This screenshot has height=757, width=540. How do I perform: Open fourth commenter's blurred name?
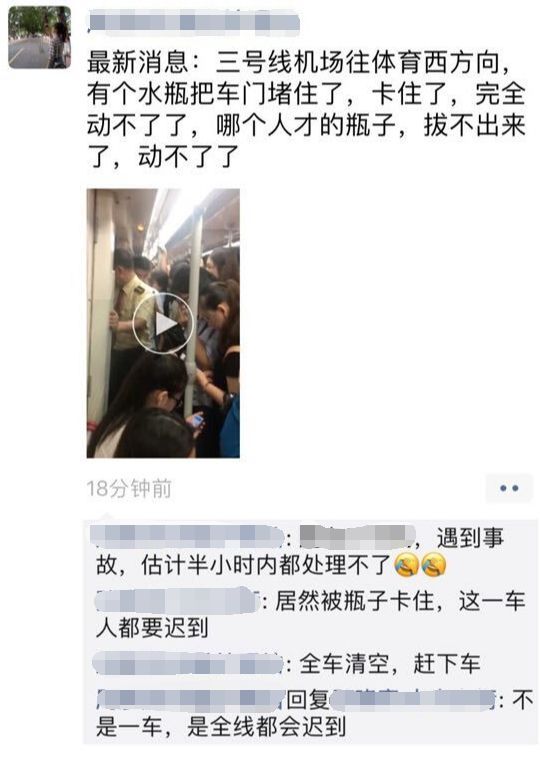(190, 700)
